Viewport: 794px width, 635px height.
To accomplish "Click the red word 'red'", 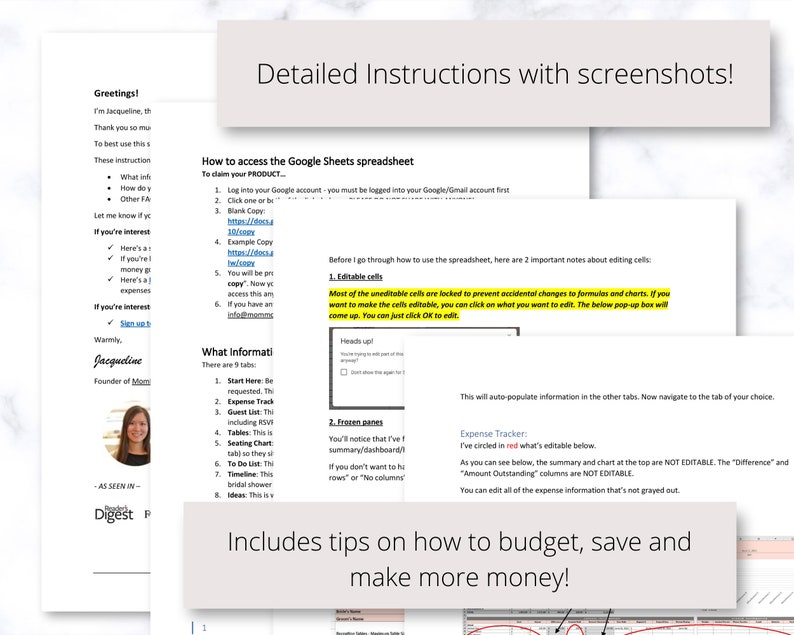I will point(512,446).
